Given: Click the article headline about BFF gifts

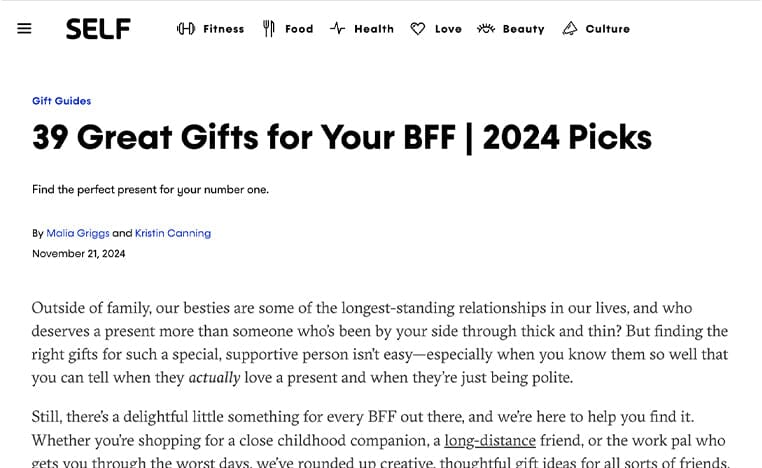Looking at the screenshot, I should pyautogui.click(x=342, y=138).
